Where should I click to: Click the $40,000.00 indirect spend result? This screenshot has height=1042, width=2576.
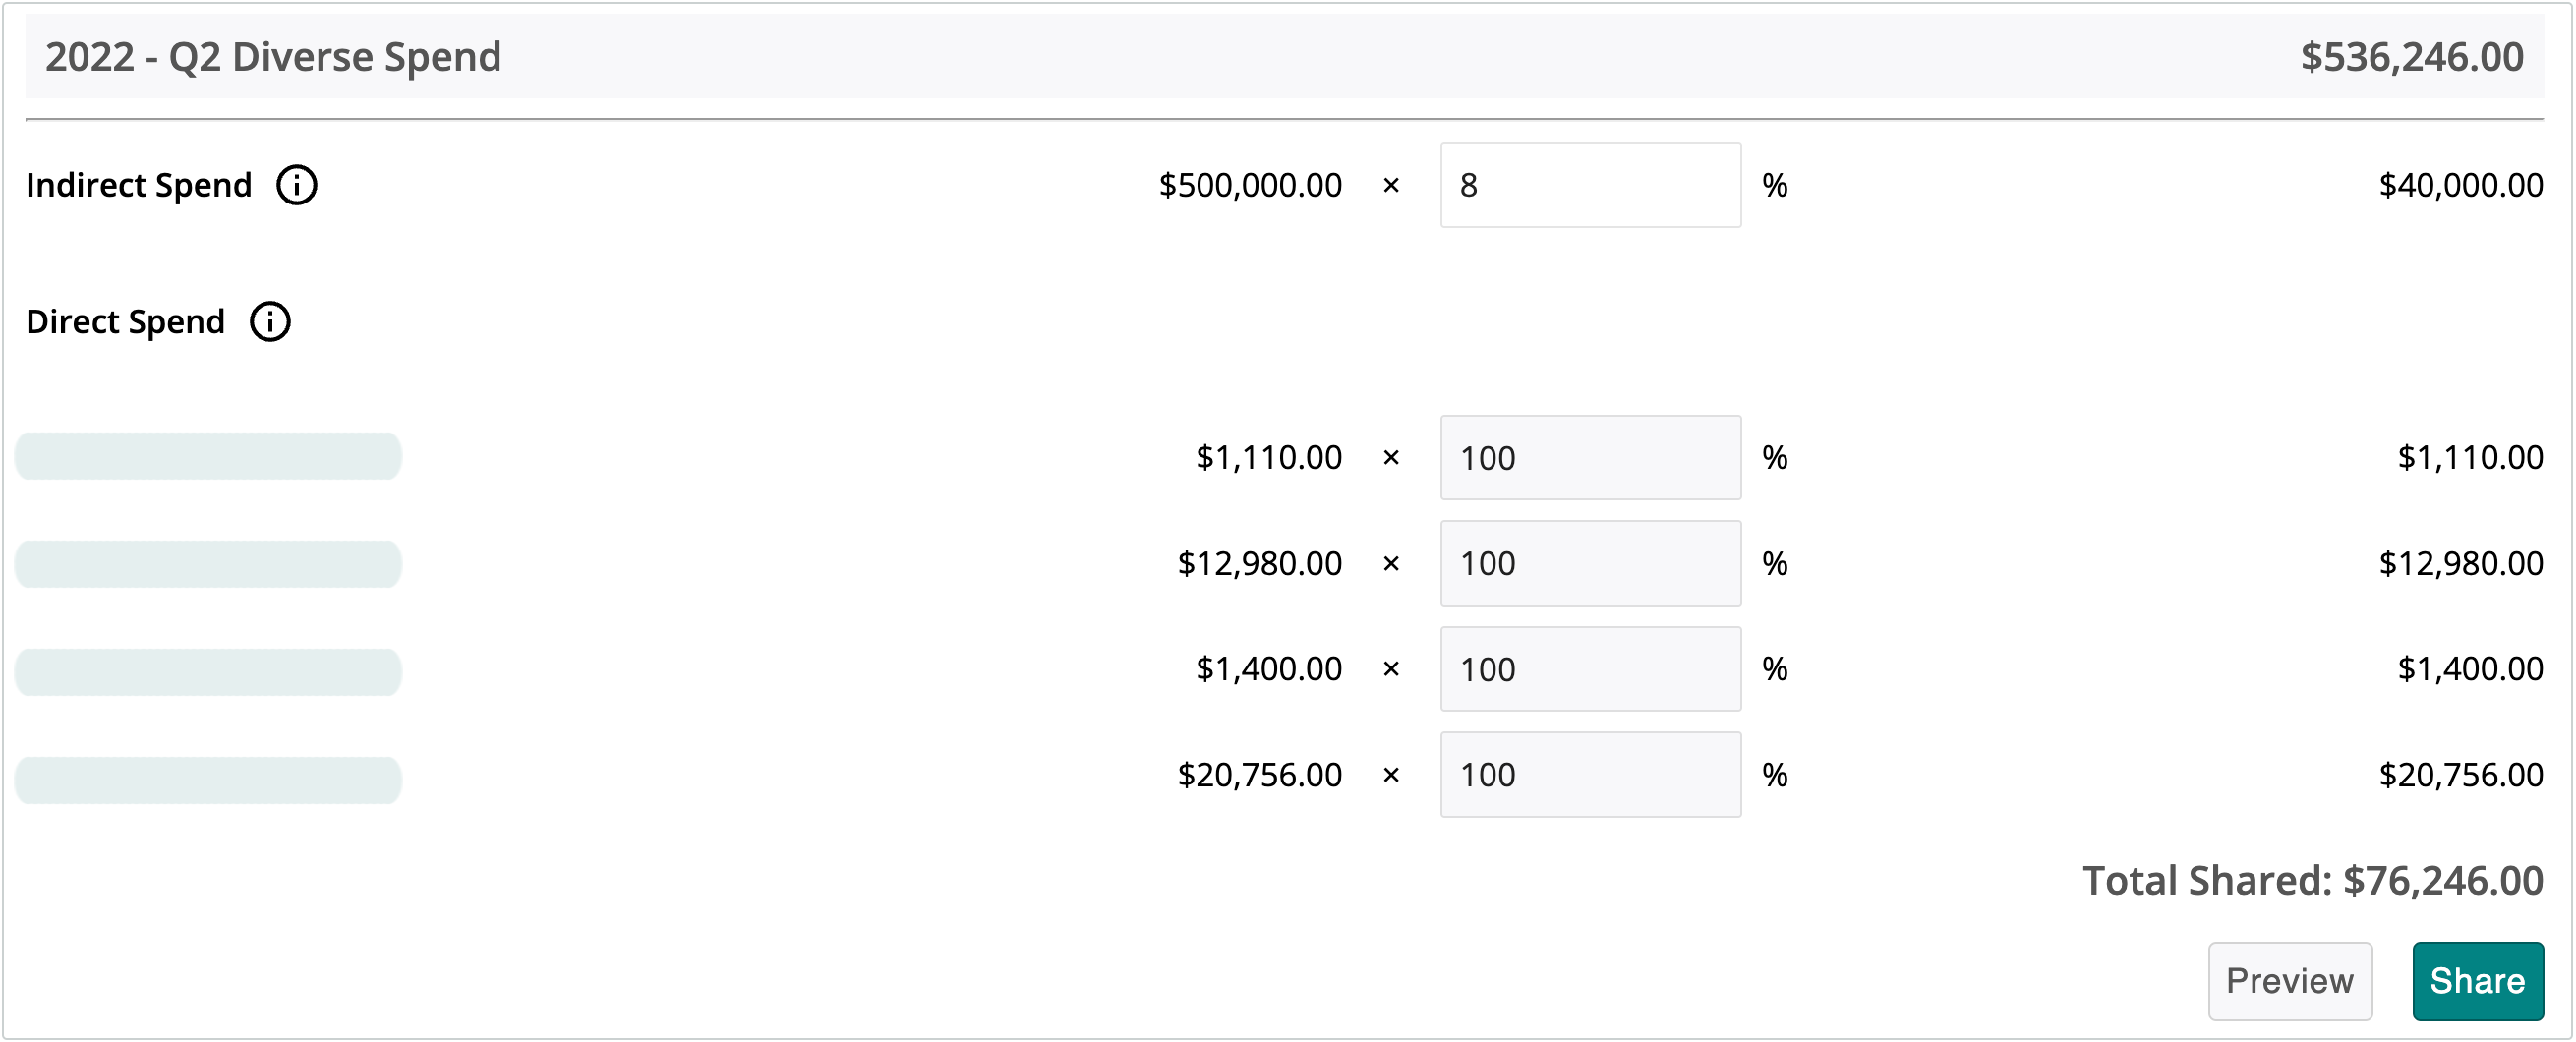click(2459, 185)
